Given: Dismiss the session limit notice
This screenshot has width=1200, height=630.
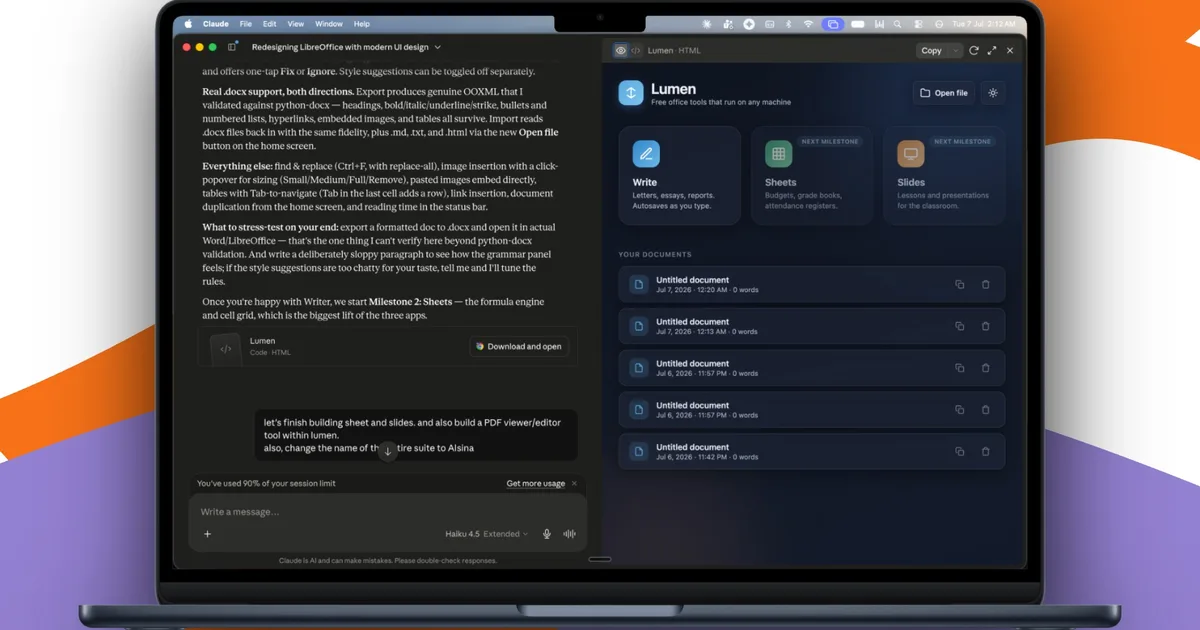Looking at the screenshot, I should coord(574,483).
